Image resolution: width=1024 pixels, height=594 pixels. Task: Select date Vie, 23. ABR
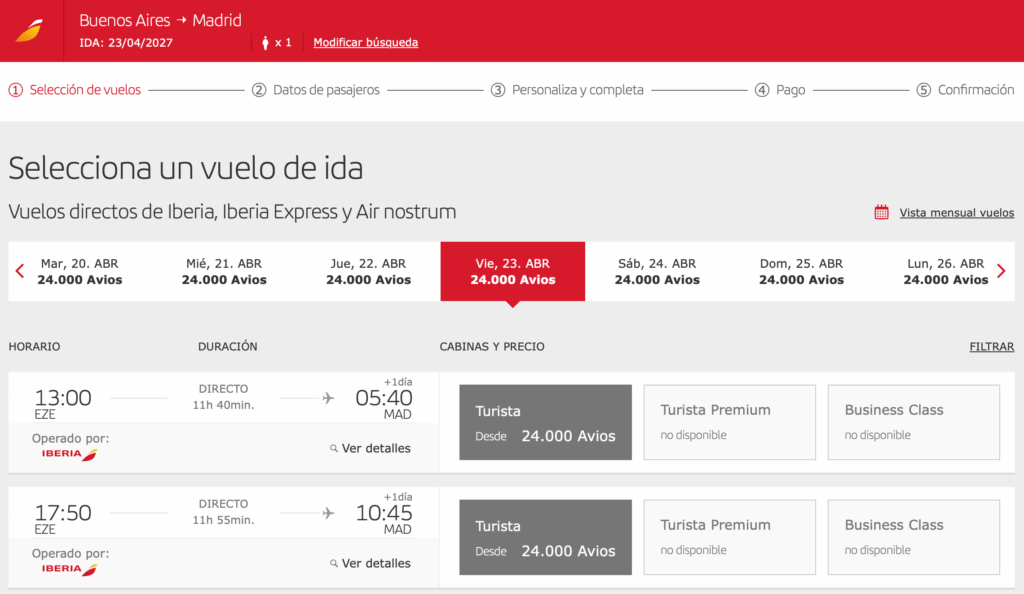(x=513, y=272)
